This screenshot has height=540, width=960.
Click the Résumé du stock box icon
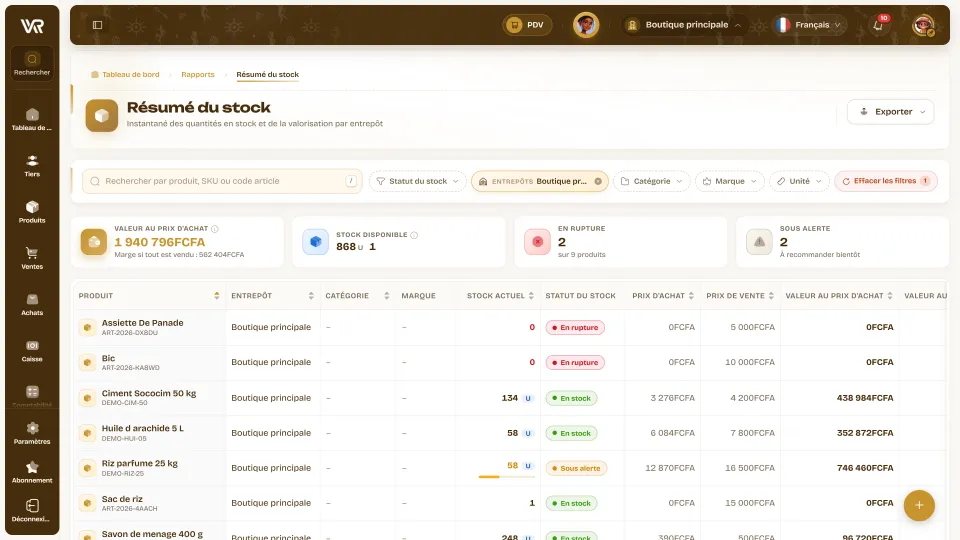(x=102, y=116)
